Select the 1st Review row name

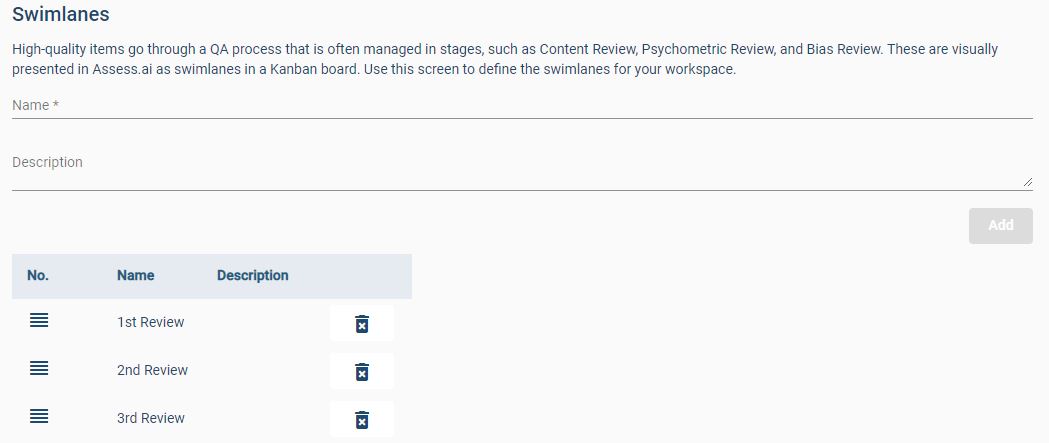[x=151, y=322]
